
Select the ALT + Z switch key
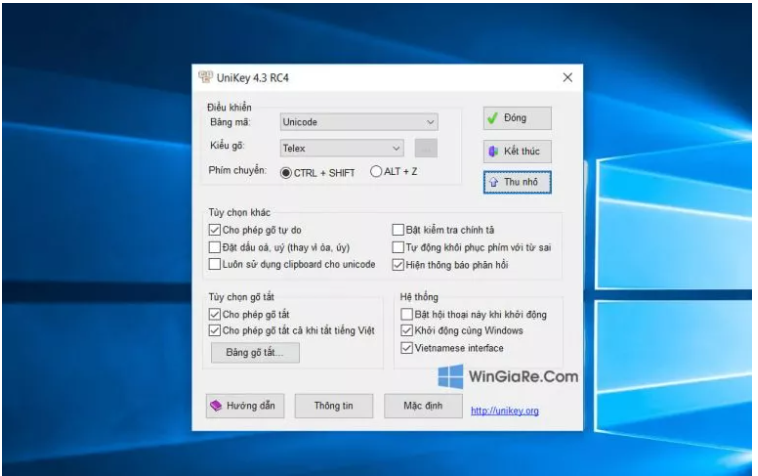coord(377,172)
